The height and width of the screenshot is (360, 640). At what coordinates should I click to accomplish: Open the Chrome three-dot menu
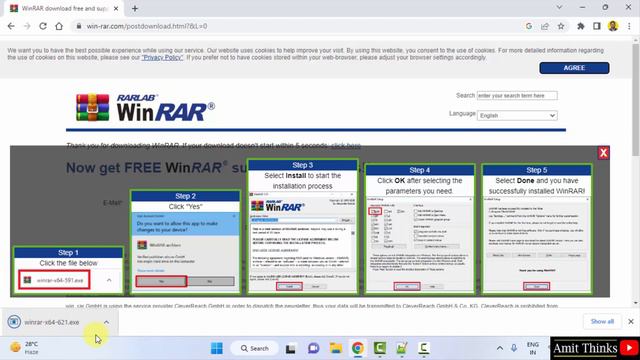pyautogui.click(x=629, y=26)
